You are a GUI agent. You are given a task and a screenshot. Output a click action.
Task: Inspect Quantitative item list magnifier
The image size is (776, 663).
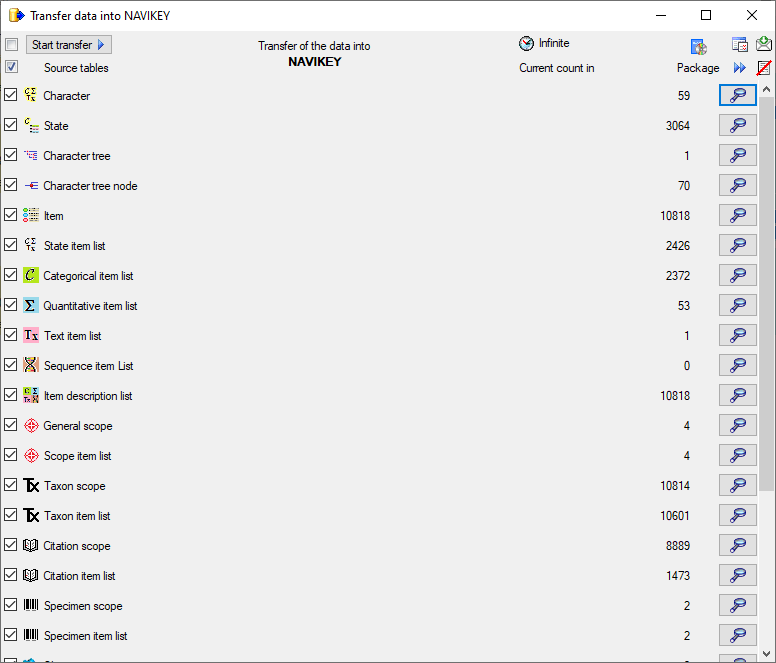coord(737,305)
